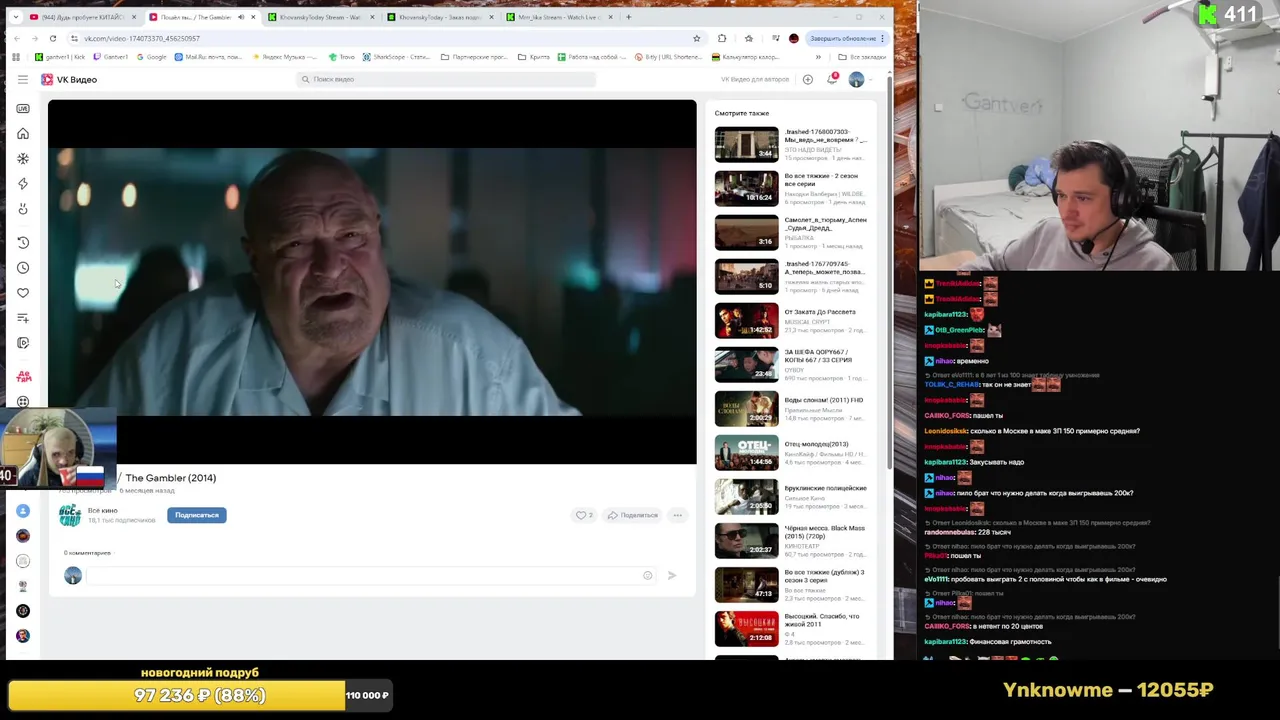Image resolution: width=1280 pixels, height=720 pixels.
Task: Open the home icon in VK sidebar
Action: coord(23,134)
